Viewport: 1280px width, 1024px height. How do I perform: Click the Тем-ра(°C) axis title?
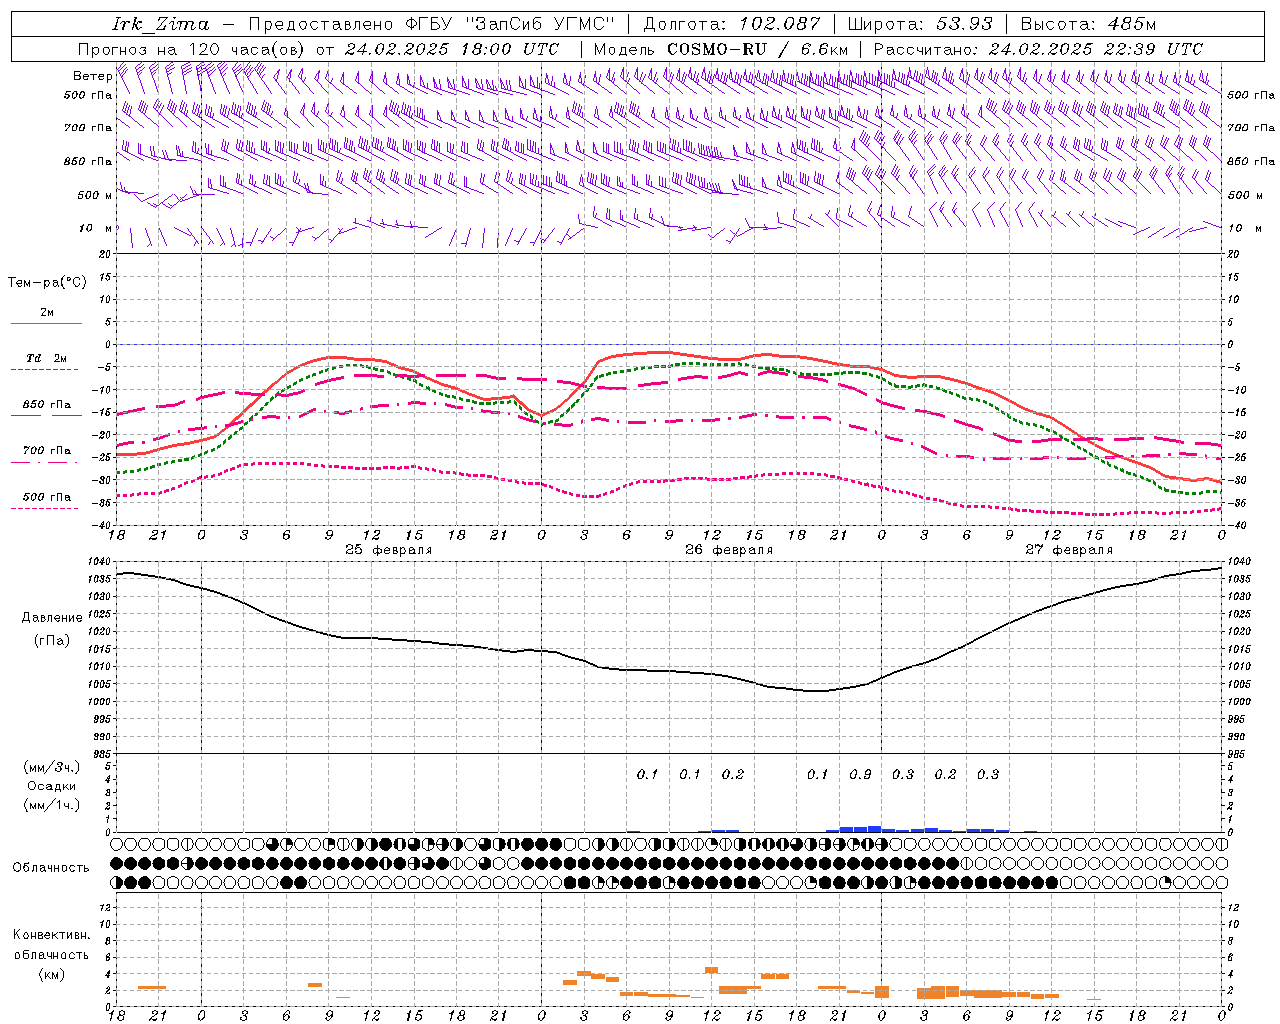(47, 283)
